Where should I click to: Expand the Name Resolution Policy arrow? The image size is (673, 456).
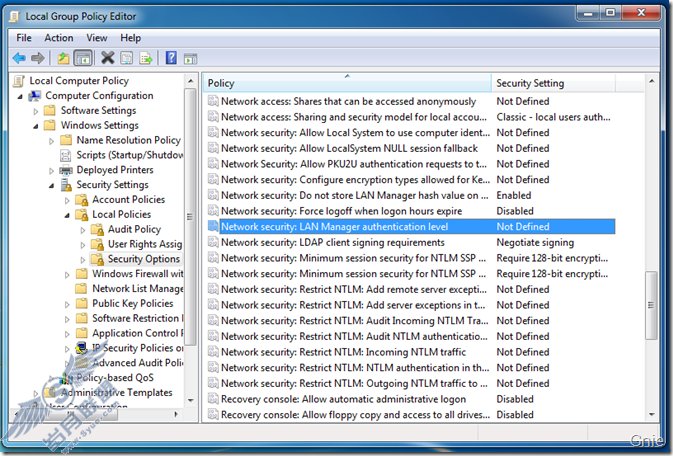click(51, 141)
